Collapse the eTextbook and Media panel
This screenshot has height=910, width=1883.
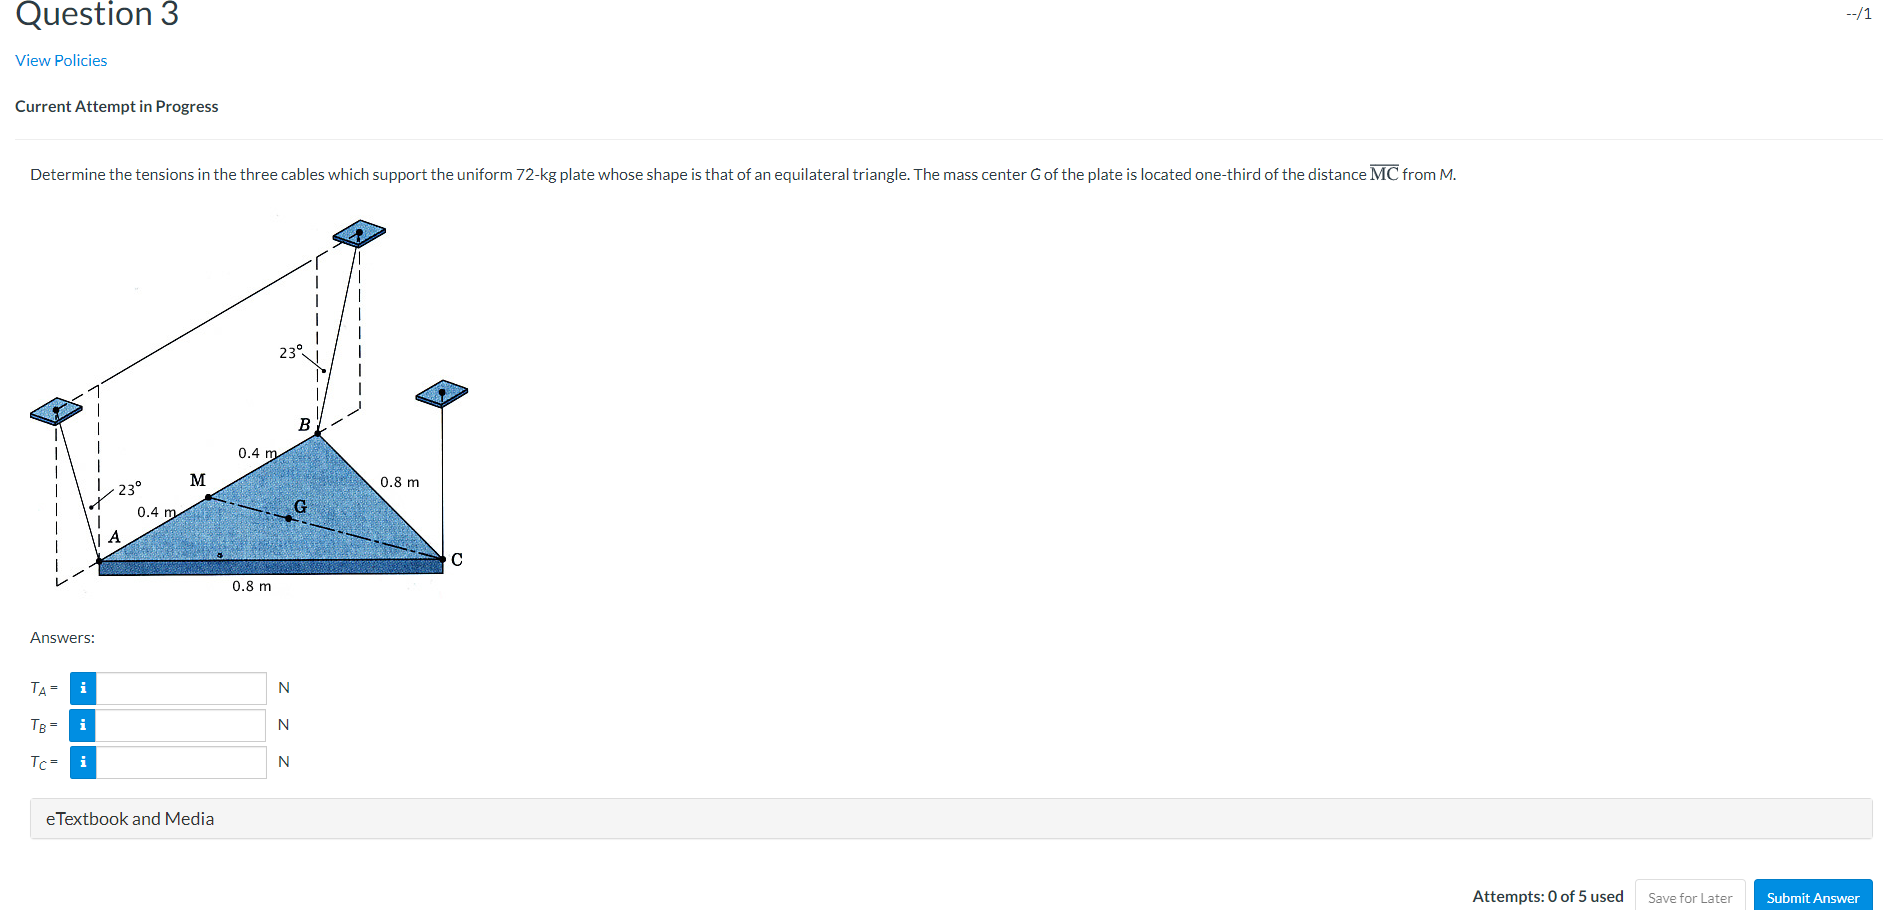(x=129, y=818)
